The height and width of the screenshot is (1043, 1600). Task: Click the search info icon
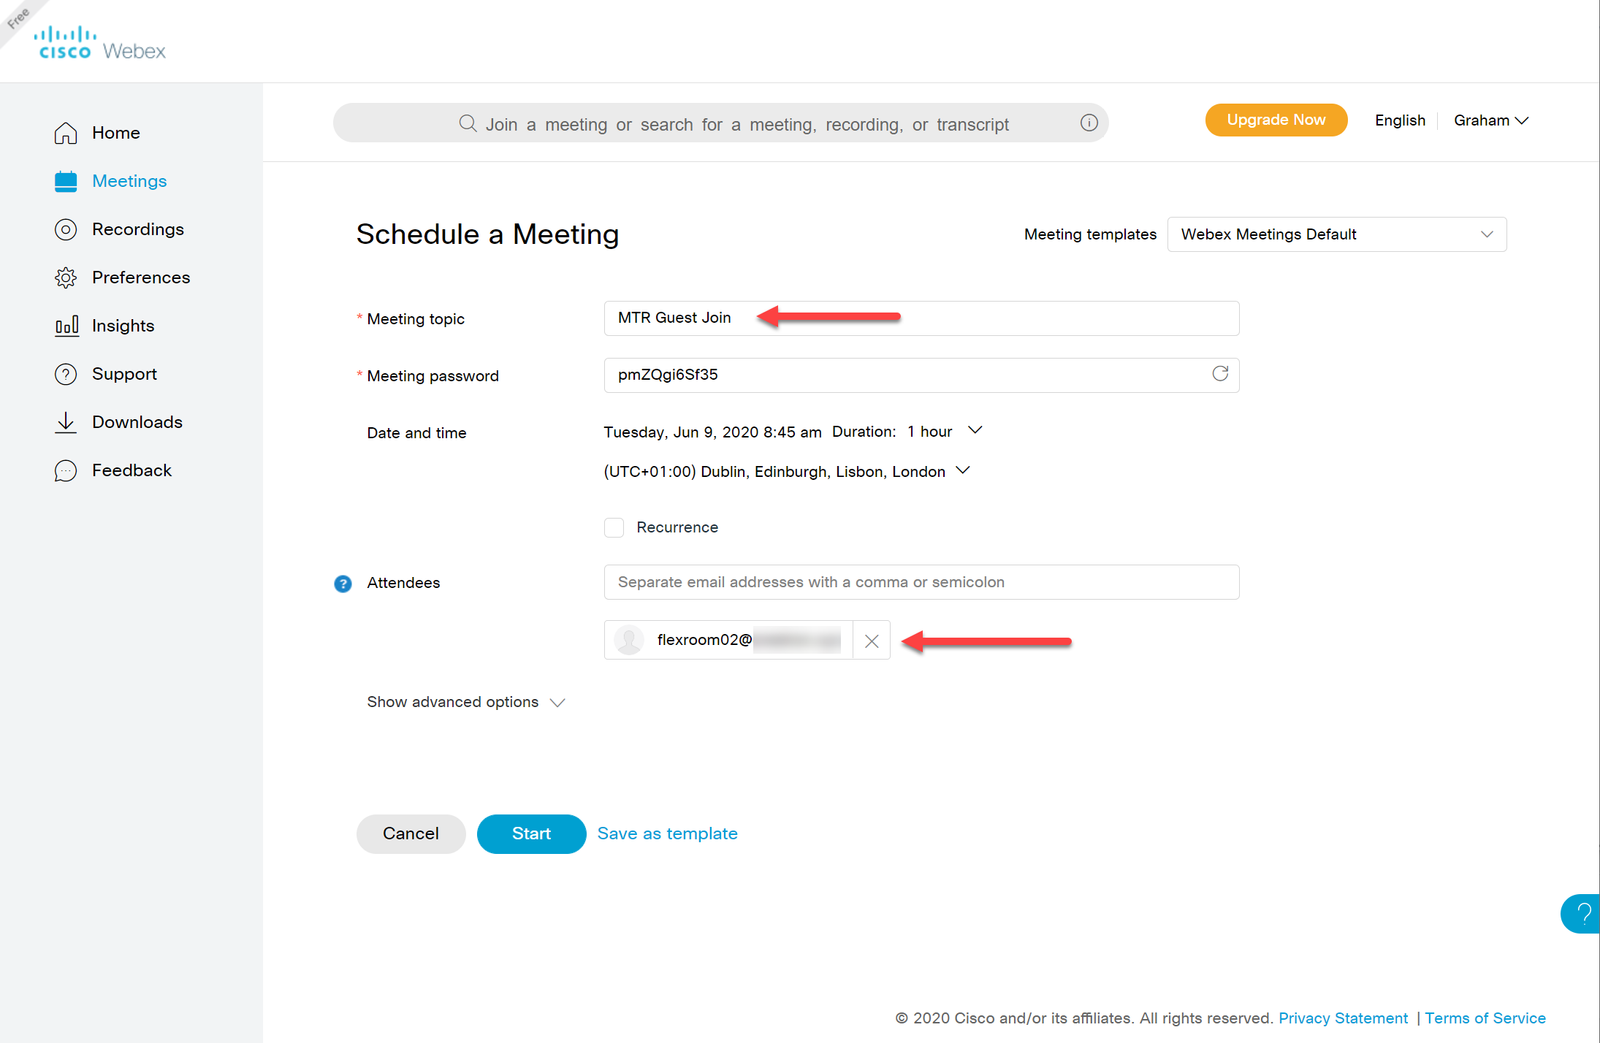pyautogui.click(x=1088, y=123)
